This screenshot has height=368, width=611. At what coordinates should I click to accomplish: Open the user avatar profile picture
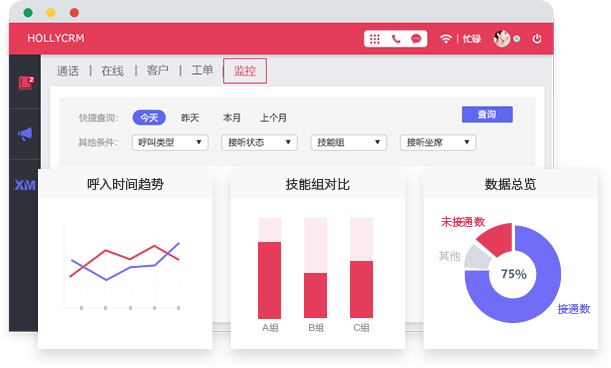click(502, 39)
